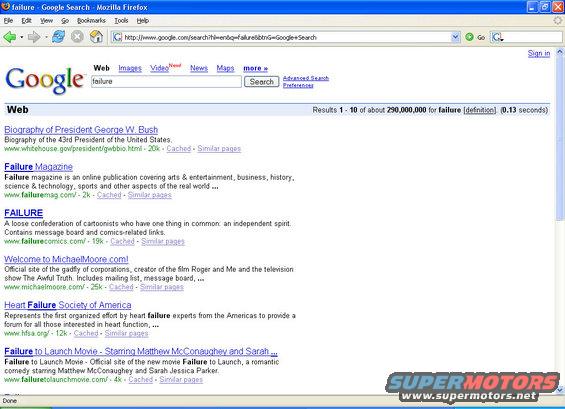Image resolution: width=565 pixels, height=409 pixels.
Task: Open the more » link
Action: [x=255, y=68]
